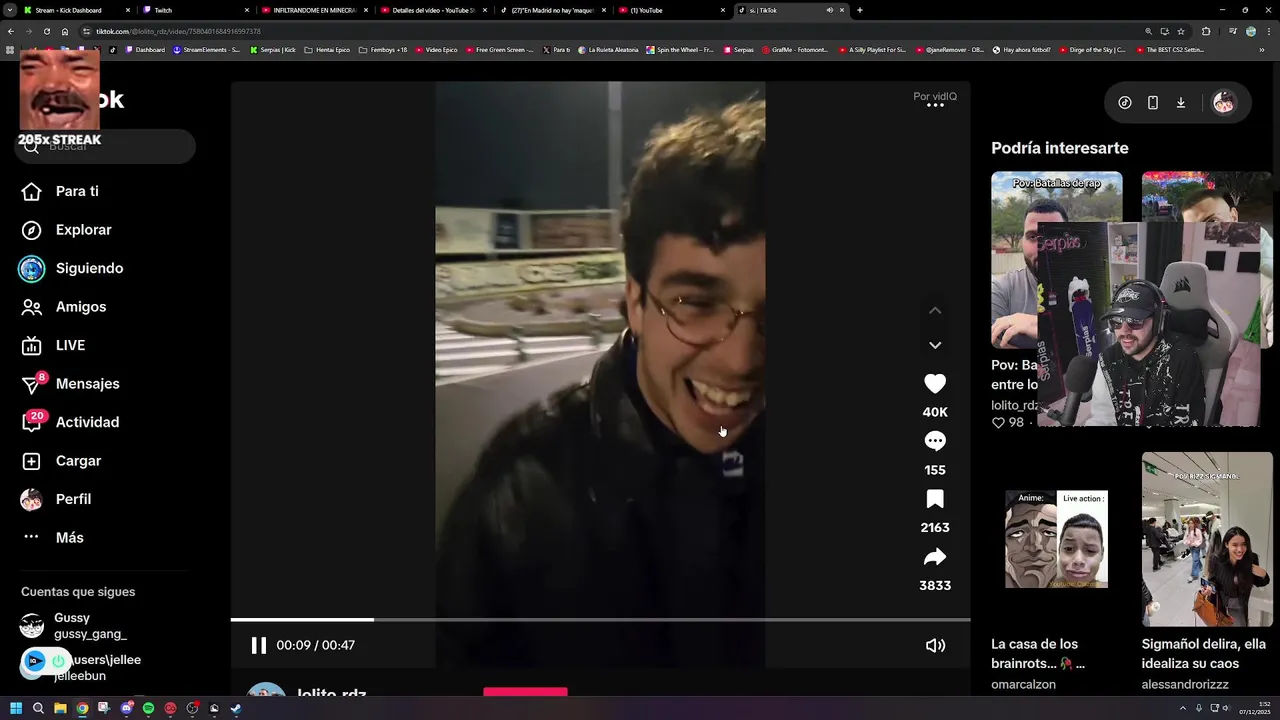This screenshot has height=720, width=1280.
Task: Mute the TikTok browser tab audio
Action: (x=829, y=10)
